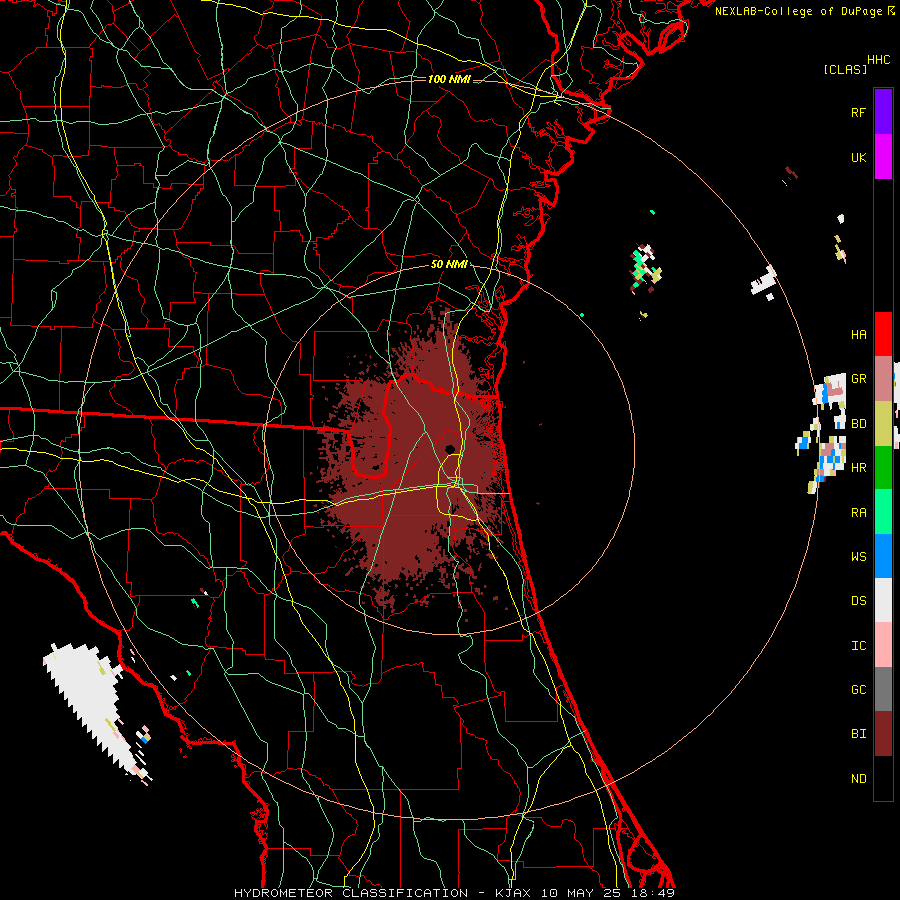Click the "HR" legend label text

(x=858, y=468)
